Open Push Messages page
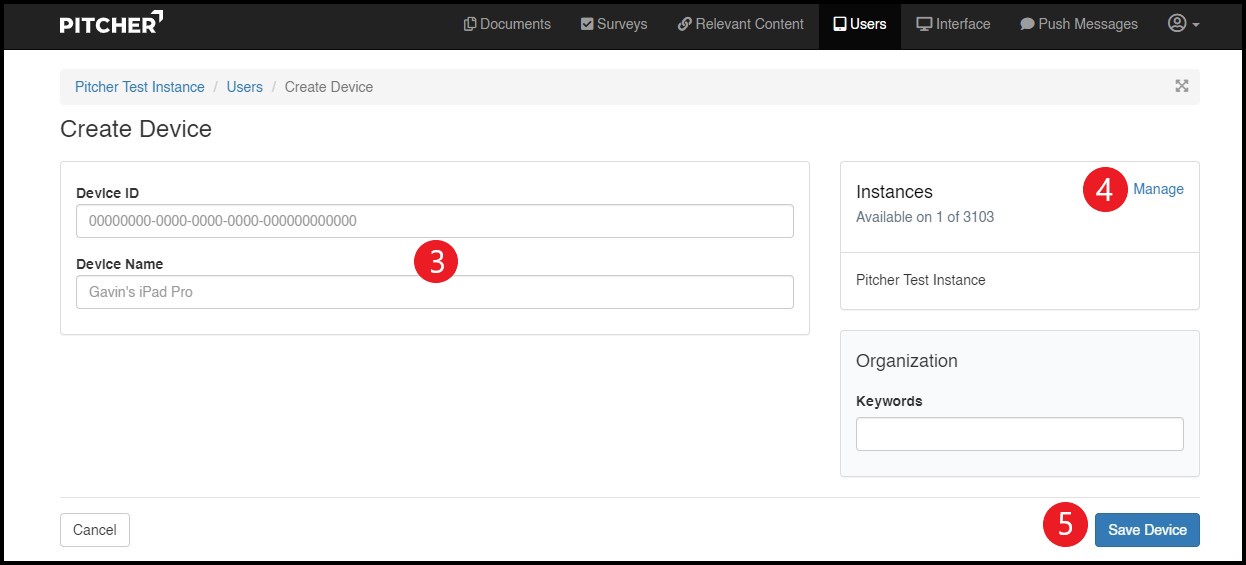Image resolution: width=1246 pixels, height=565 pixels. tap(1078, 24)
